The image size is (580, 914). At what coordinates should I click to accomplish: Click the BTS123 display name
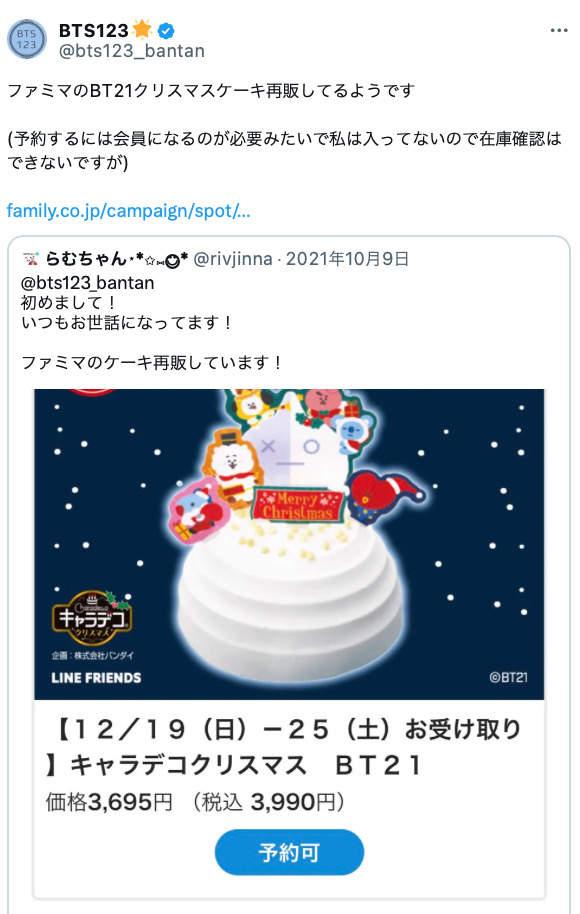(x=93, y=30)
